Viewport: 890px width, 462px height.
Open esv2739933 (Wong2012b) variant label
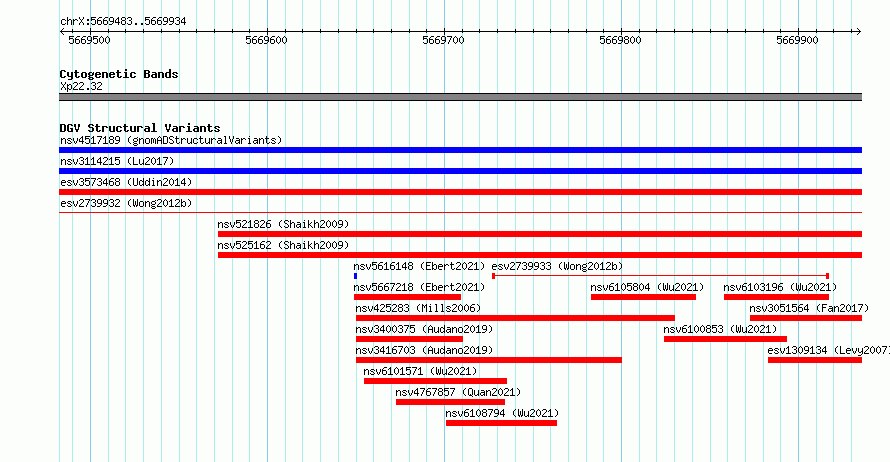point(557,266)
